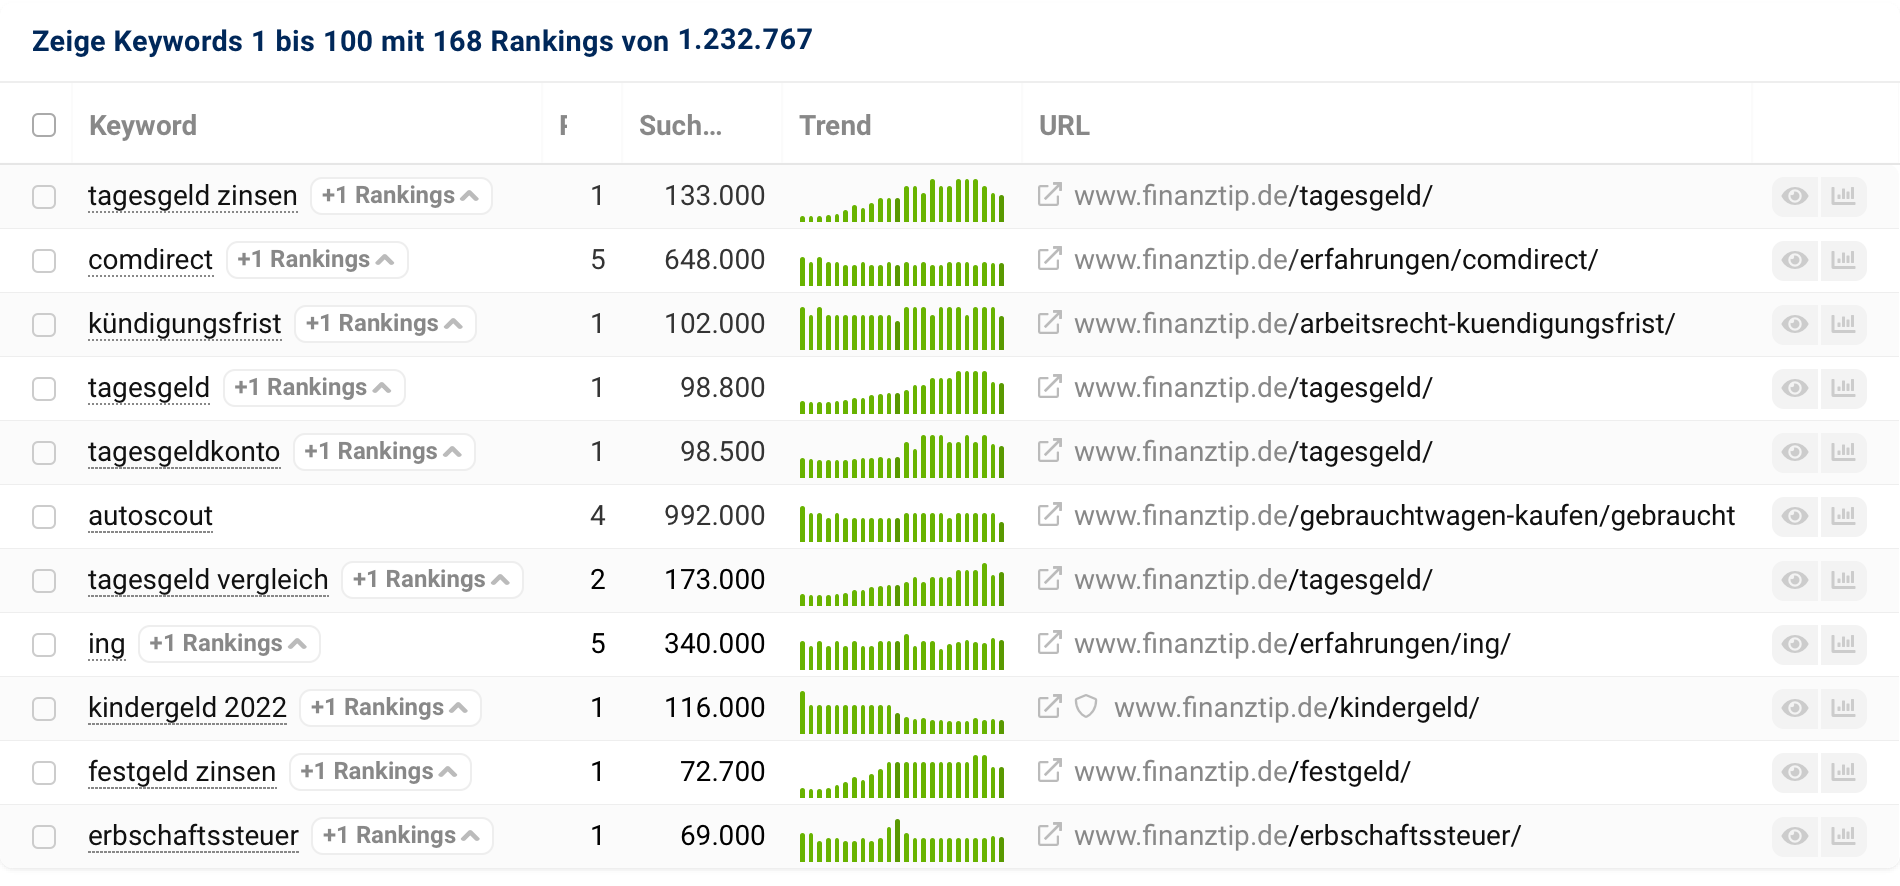Click the eye icon in tagesgeld zinsen row
The width and height of the screenshot is (1900, 886).
1795,196
